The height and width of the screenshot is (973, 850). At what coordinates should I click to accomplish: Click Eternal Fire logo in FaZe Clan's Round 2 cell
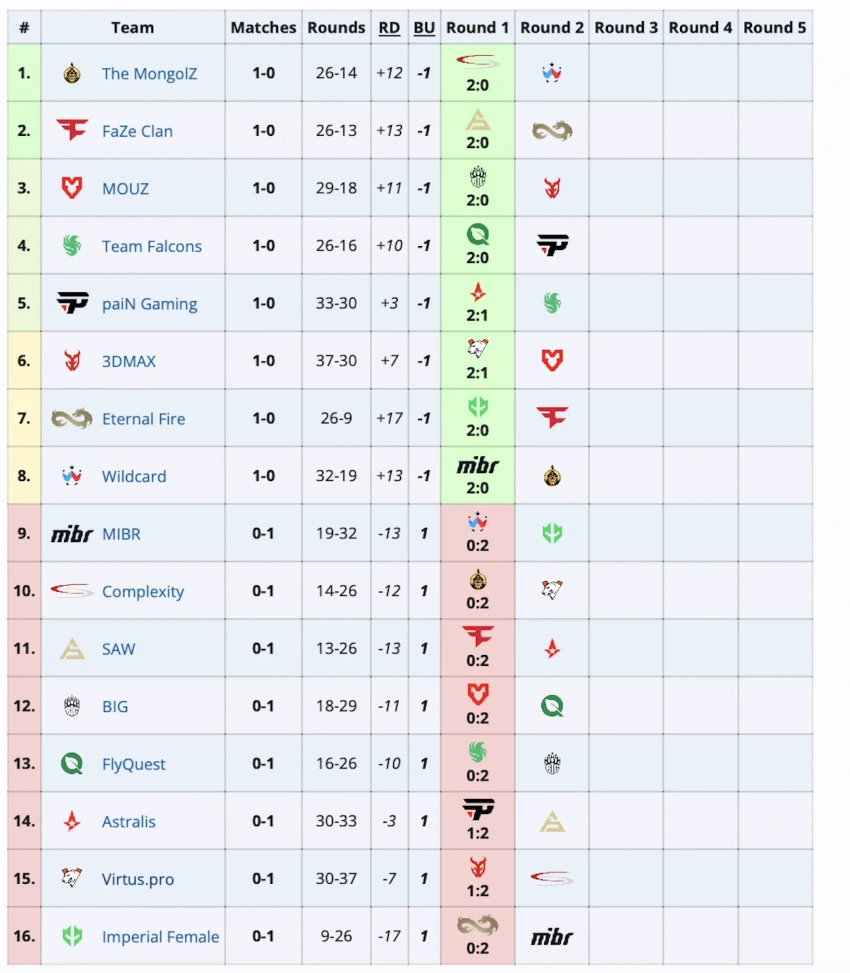[552, 130]
